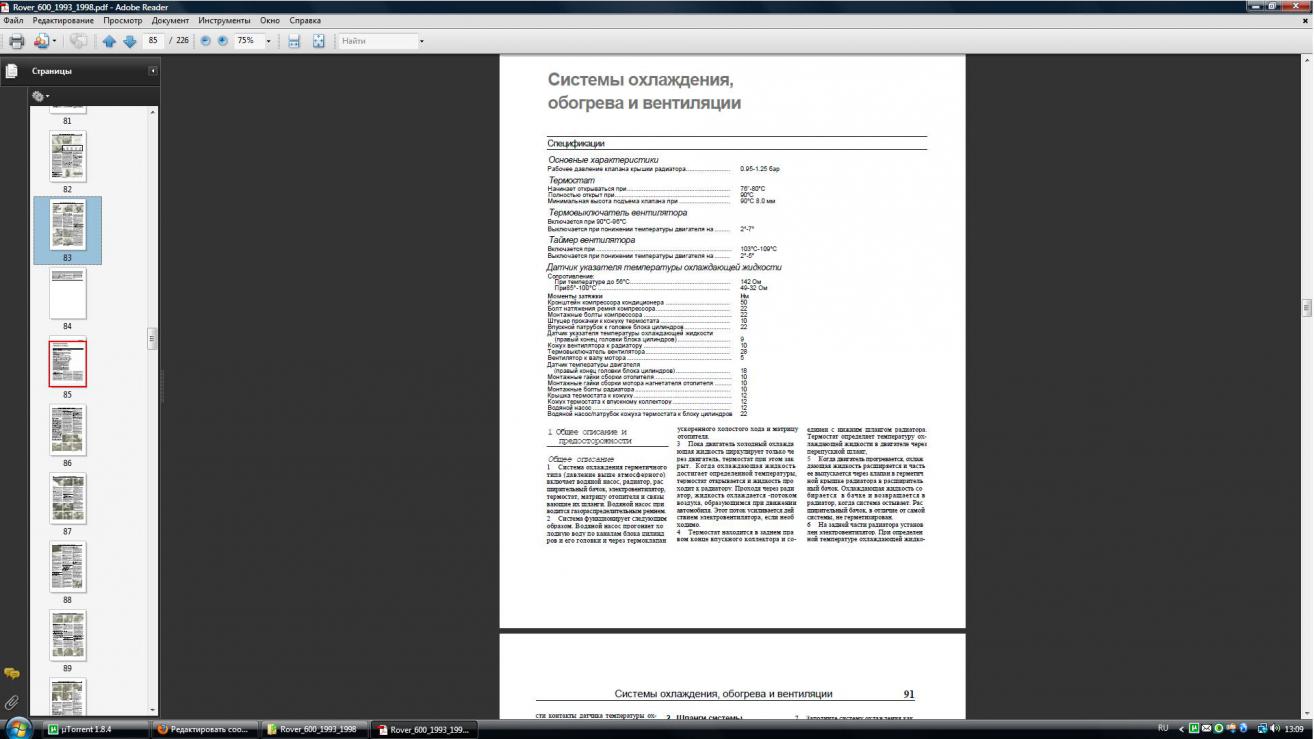Click the current page number field
The image size is (1314, 739).
154,41
